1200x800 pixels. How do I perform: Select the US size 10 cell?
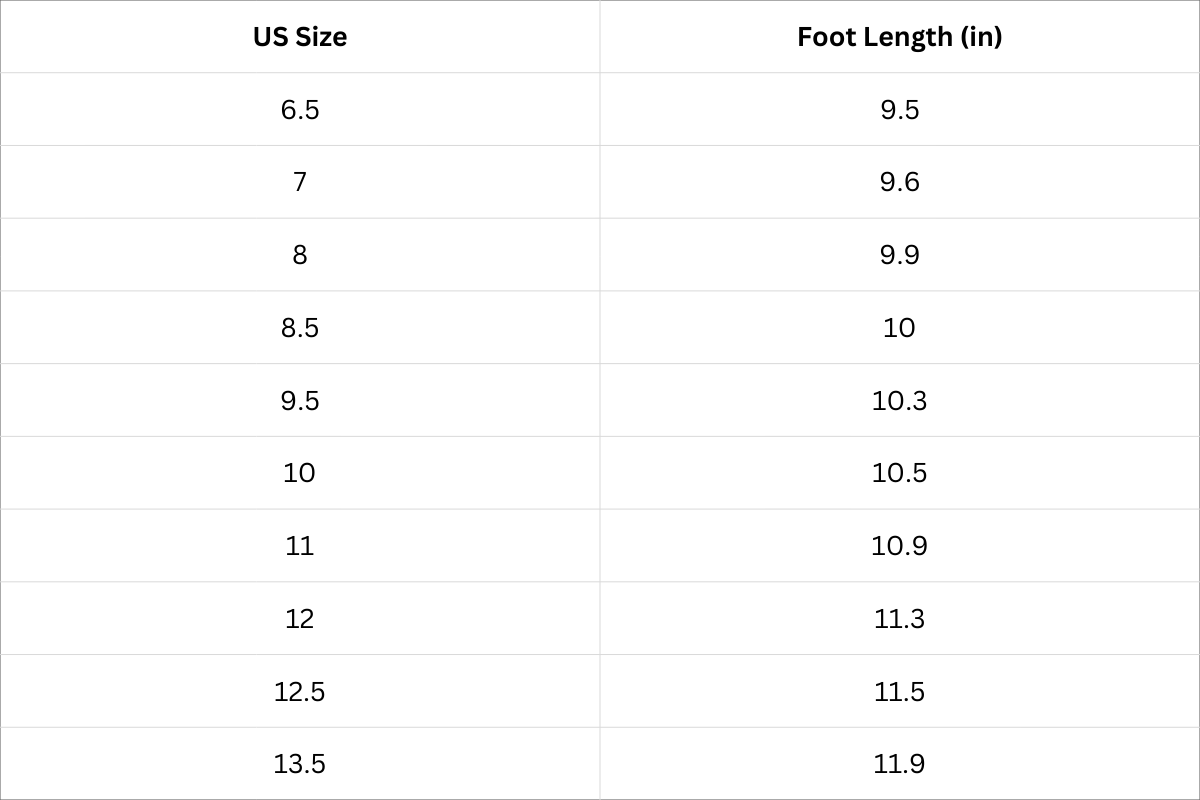[x=300, y=473]
